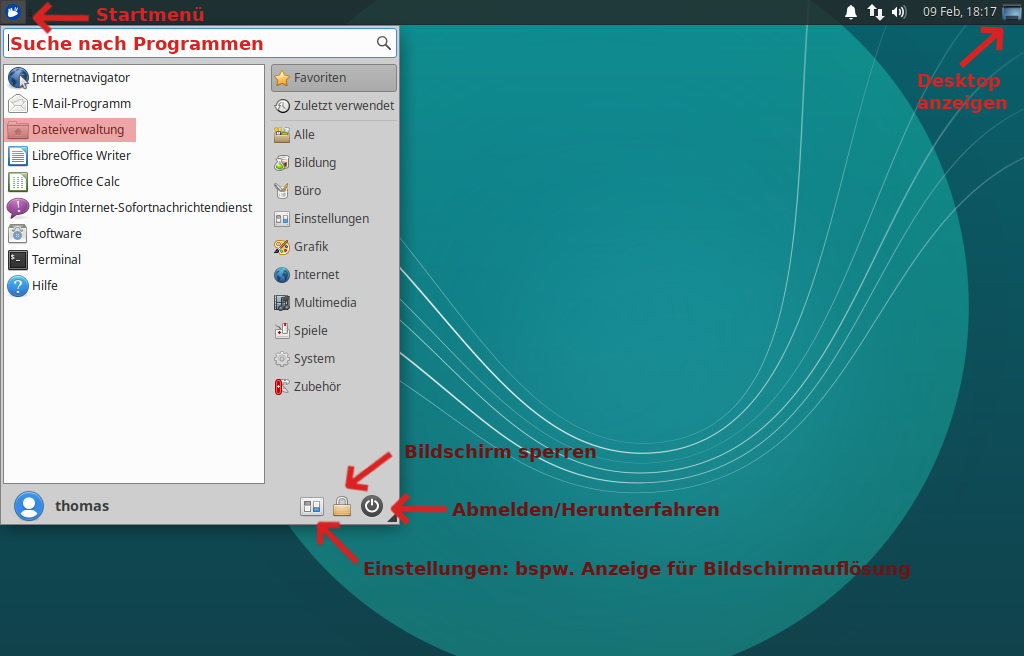Launch Internetnavigator from favorites
The image size is (1024, 656).
pos(80,78)
